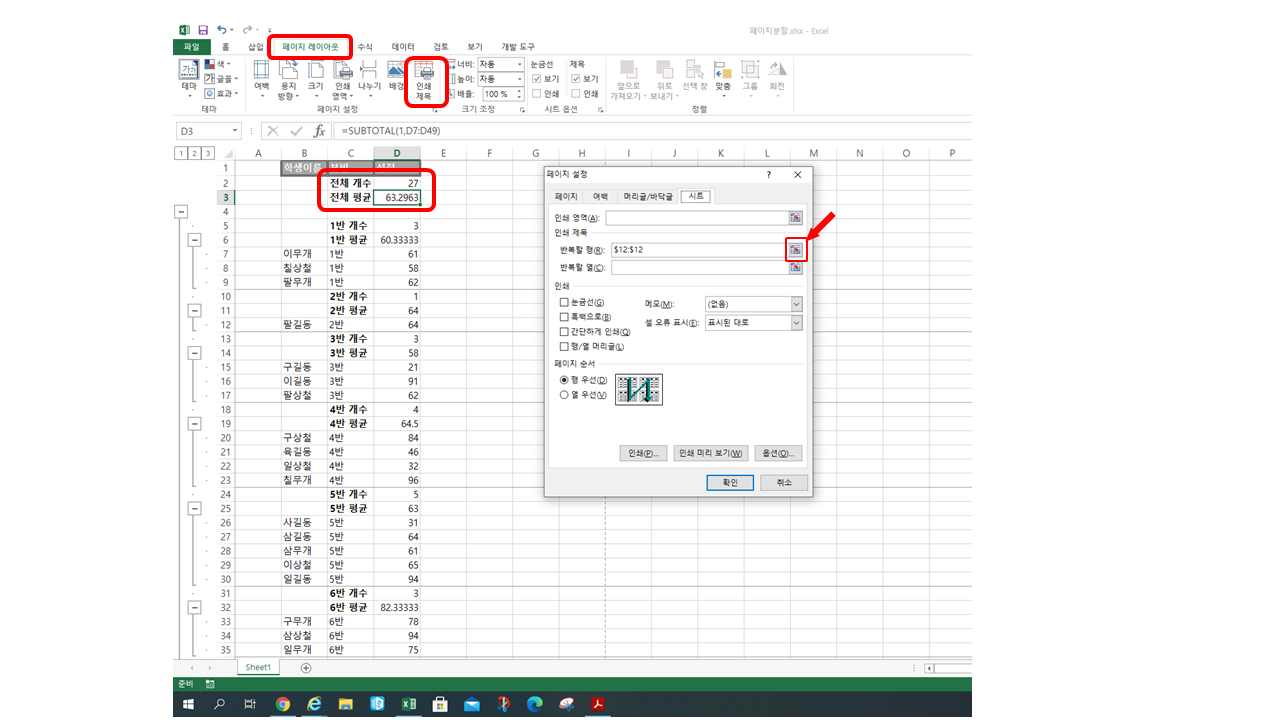Click the save icon in quick access toolbar
The image size is (1280, 720).
coord(203,31)
